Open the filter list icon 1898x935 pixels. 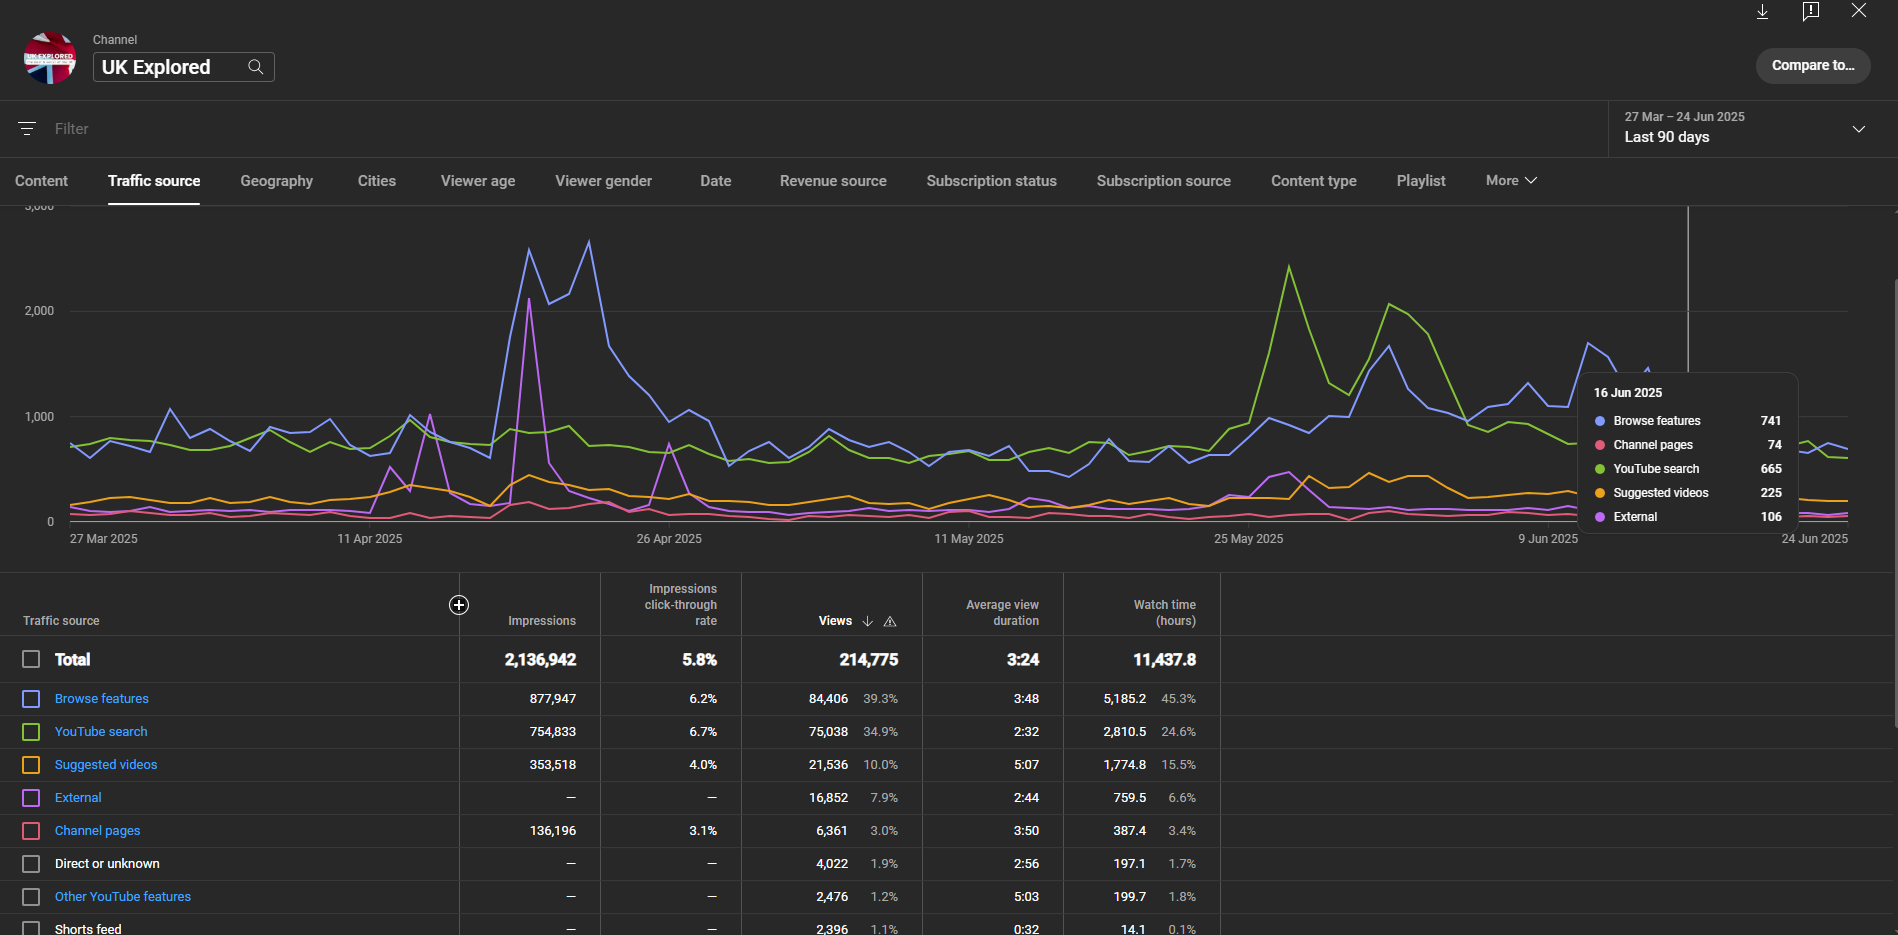[x=27, y=129]
